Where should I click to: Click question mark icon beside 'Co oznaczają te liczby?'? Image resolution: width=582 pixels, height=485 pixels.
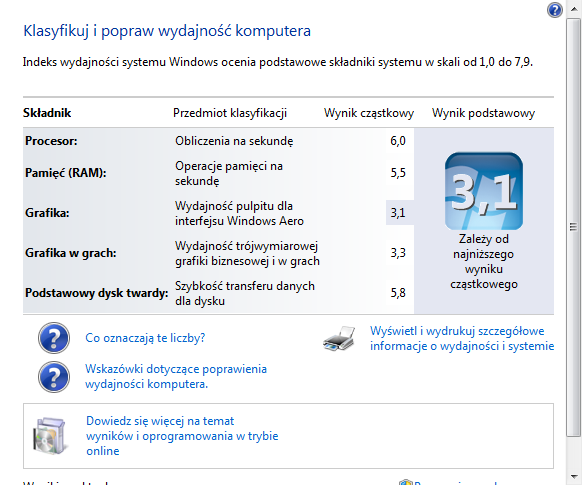pyautogui.click(x=54, y=338)
